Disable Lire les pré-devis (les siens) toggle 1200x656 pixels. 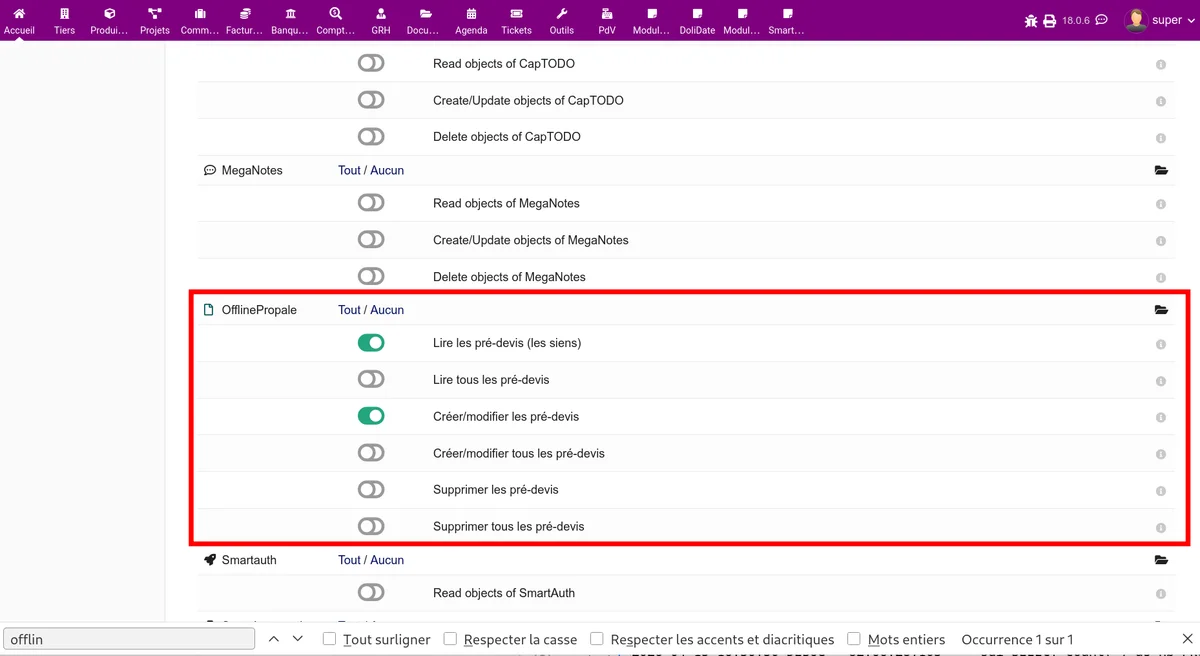pos(371,343)
